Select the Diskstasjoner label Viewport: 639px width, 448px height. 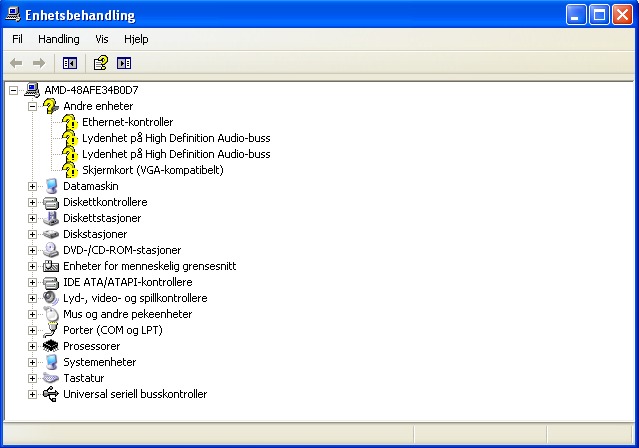(95, 234)
